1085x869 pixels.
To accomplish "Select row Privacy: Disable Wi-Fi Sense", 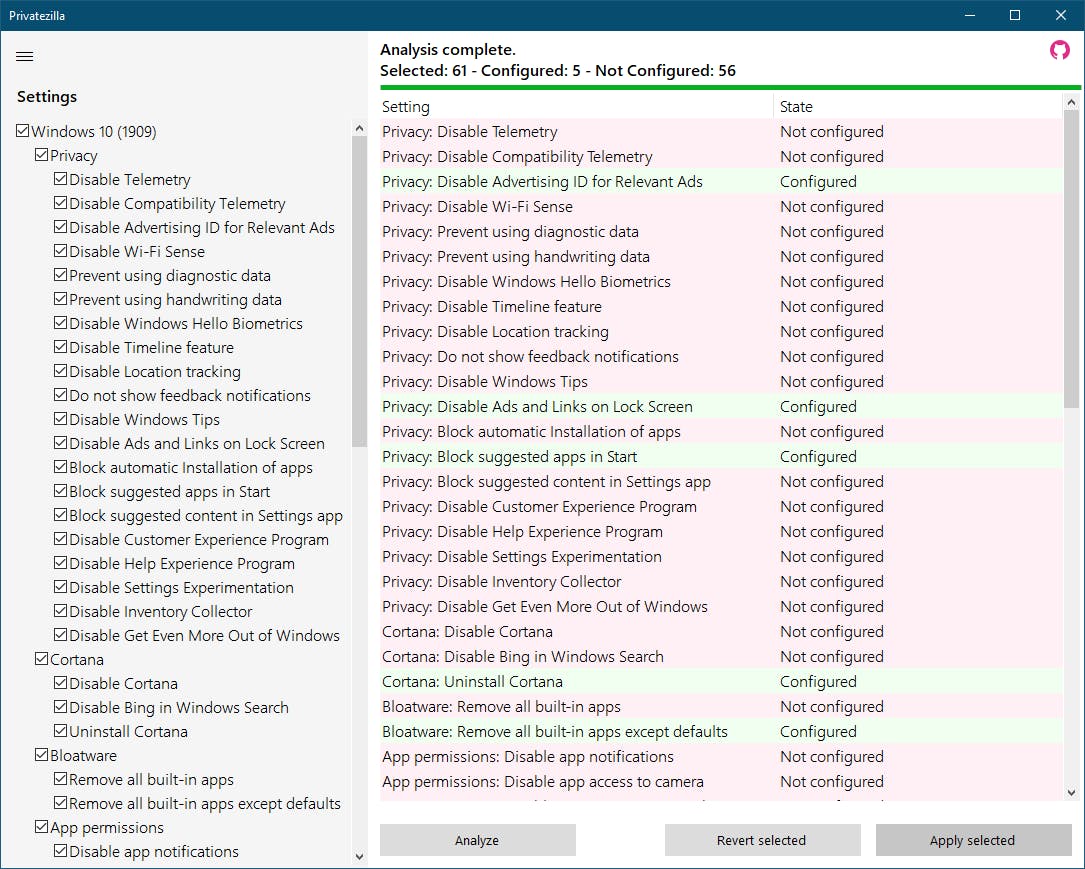I will pyautogui.click(x=721, y=206).
